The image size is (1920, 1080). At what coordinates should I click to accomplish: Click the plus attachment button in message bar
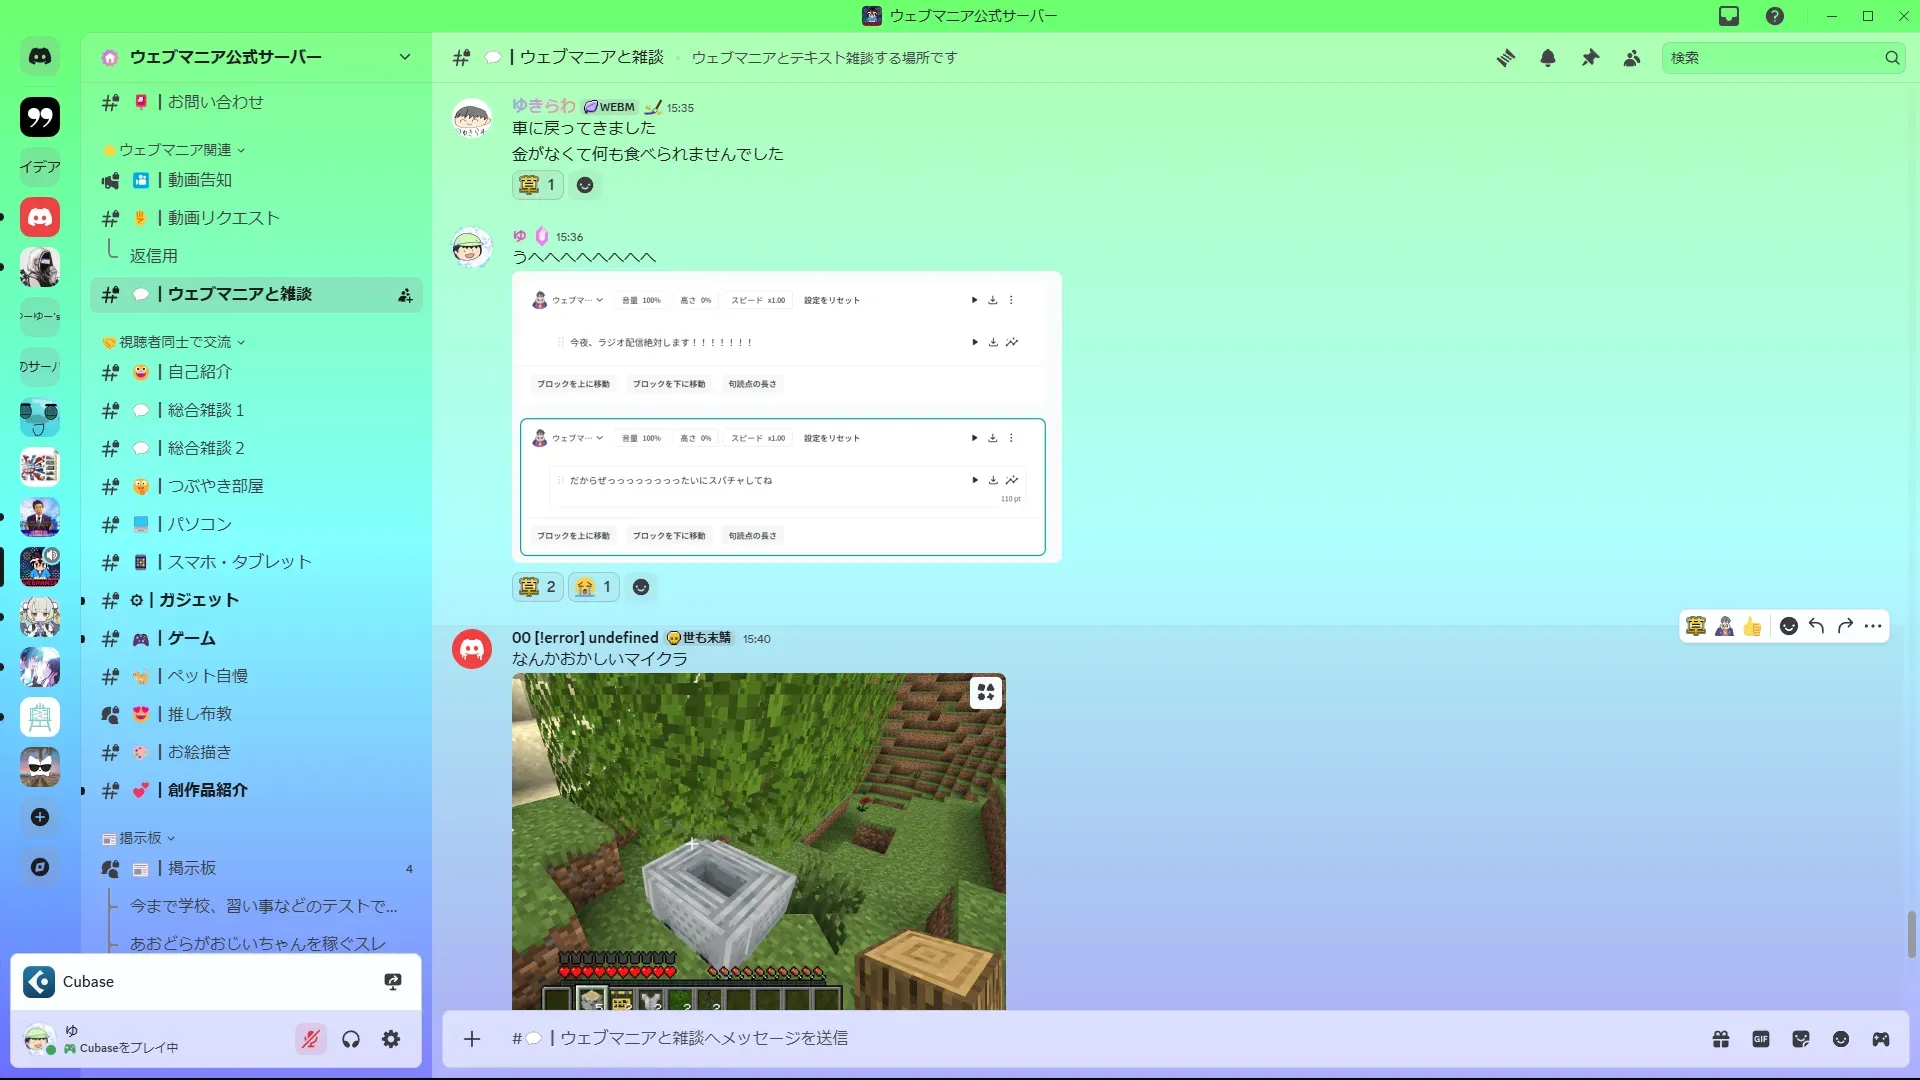472,1039
